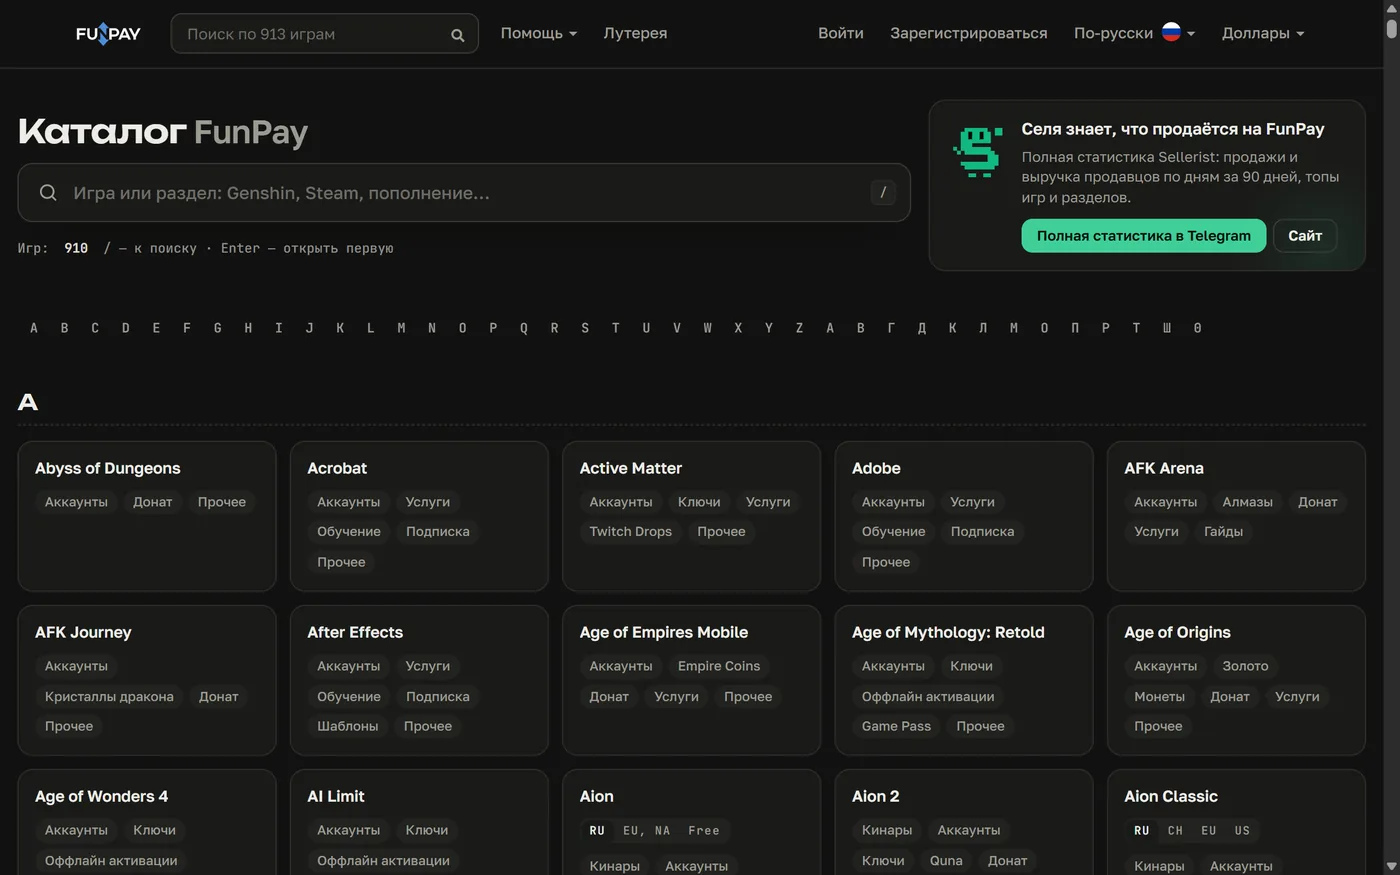This screenshot has height=875, width=1400.
Task: Open Гайды under AFK Arena
Action: pos(1224,532)
